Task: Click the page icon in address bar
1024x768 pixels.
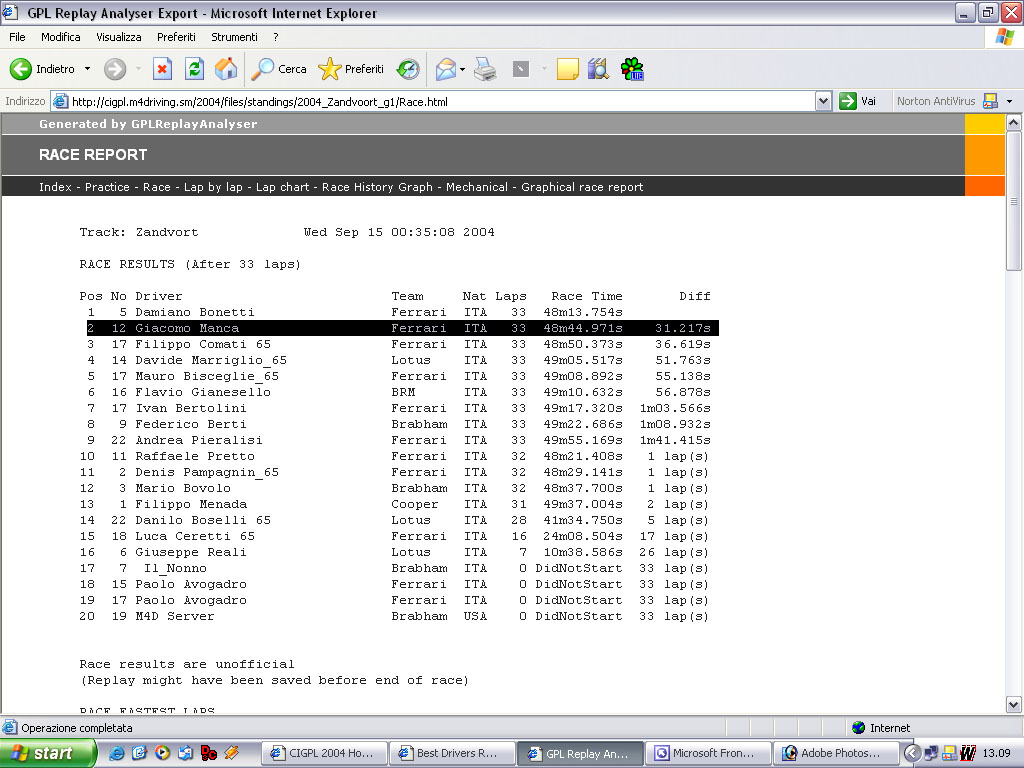Action: (x=60, y=101)
